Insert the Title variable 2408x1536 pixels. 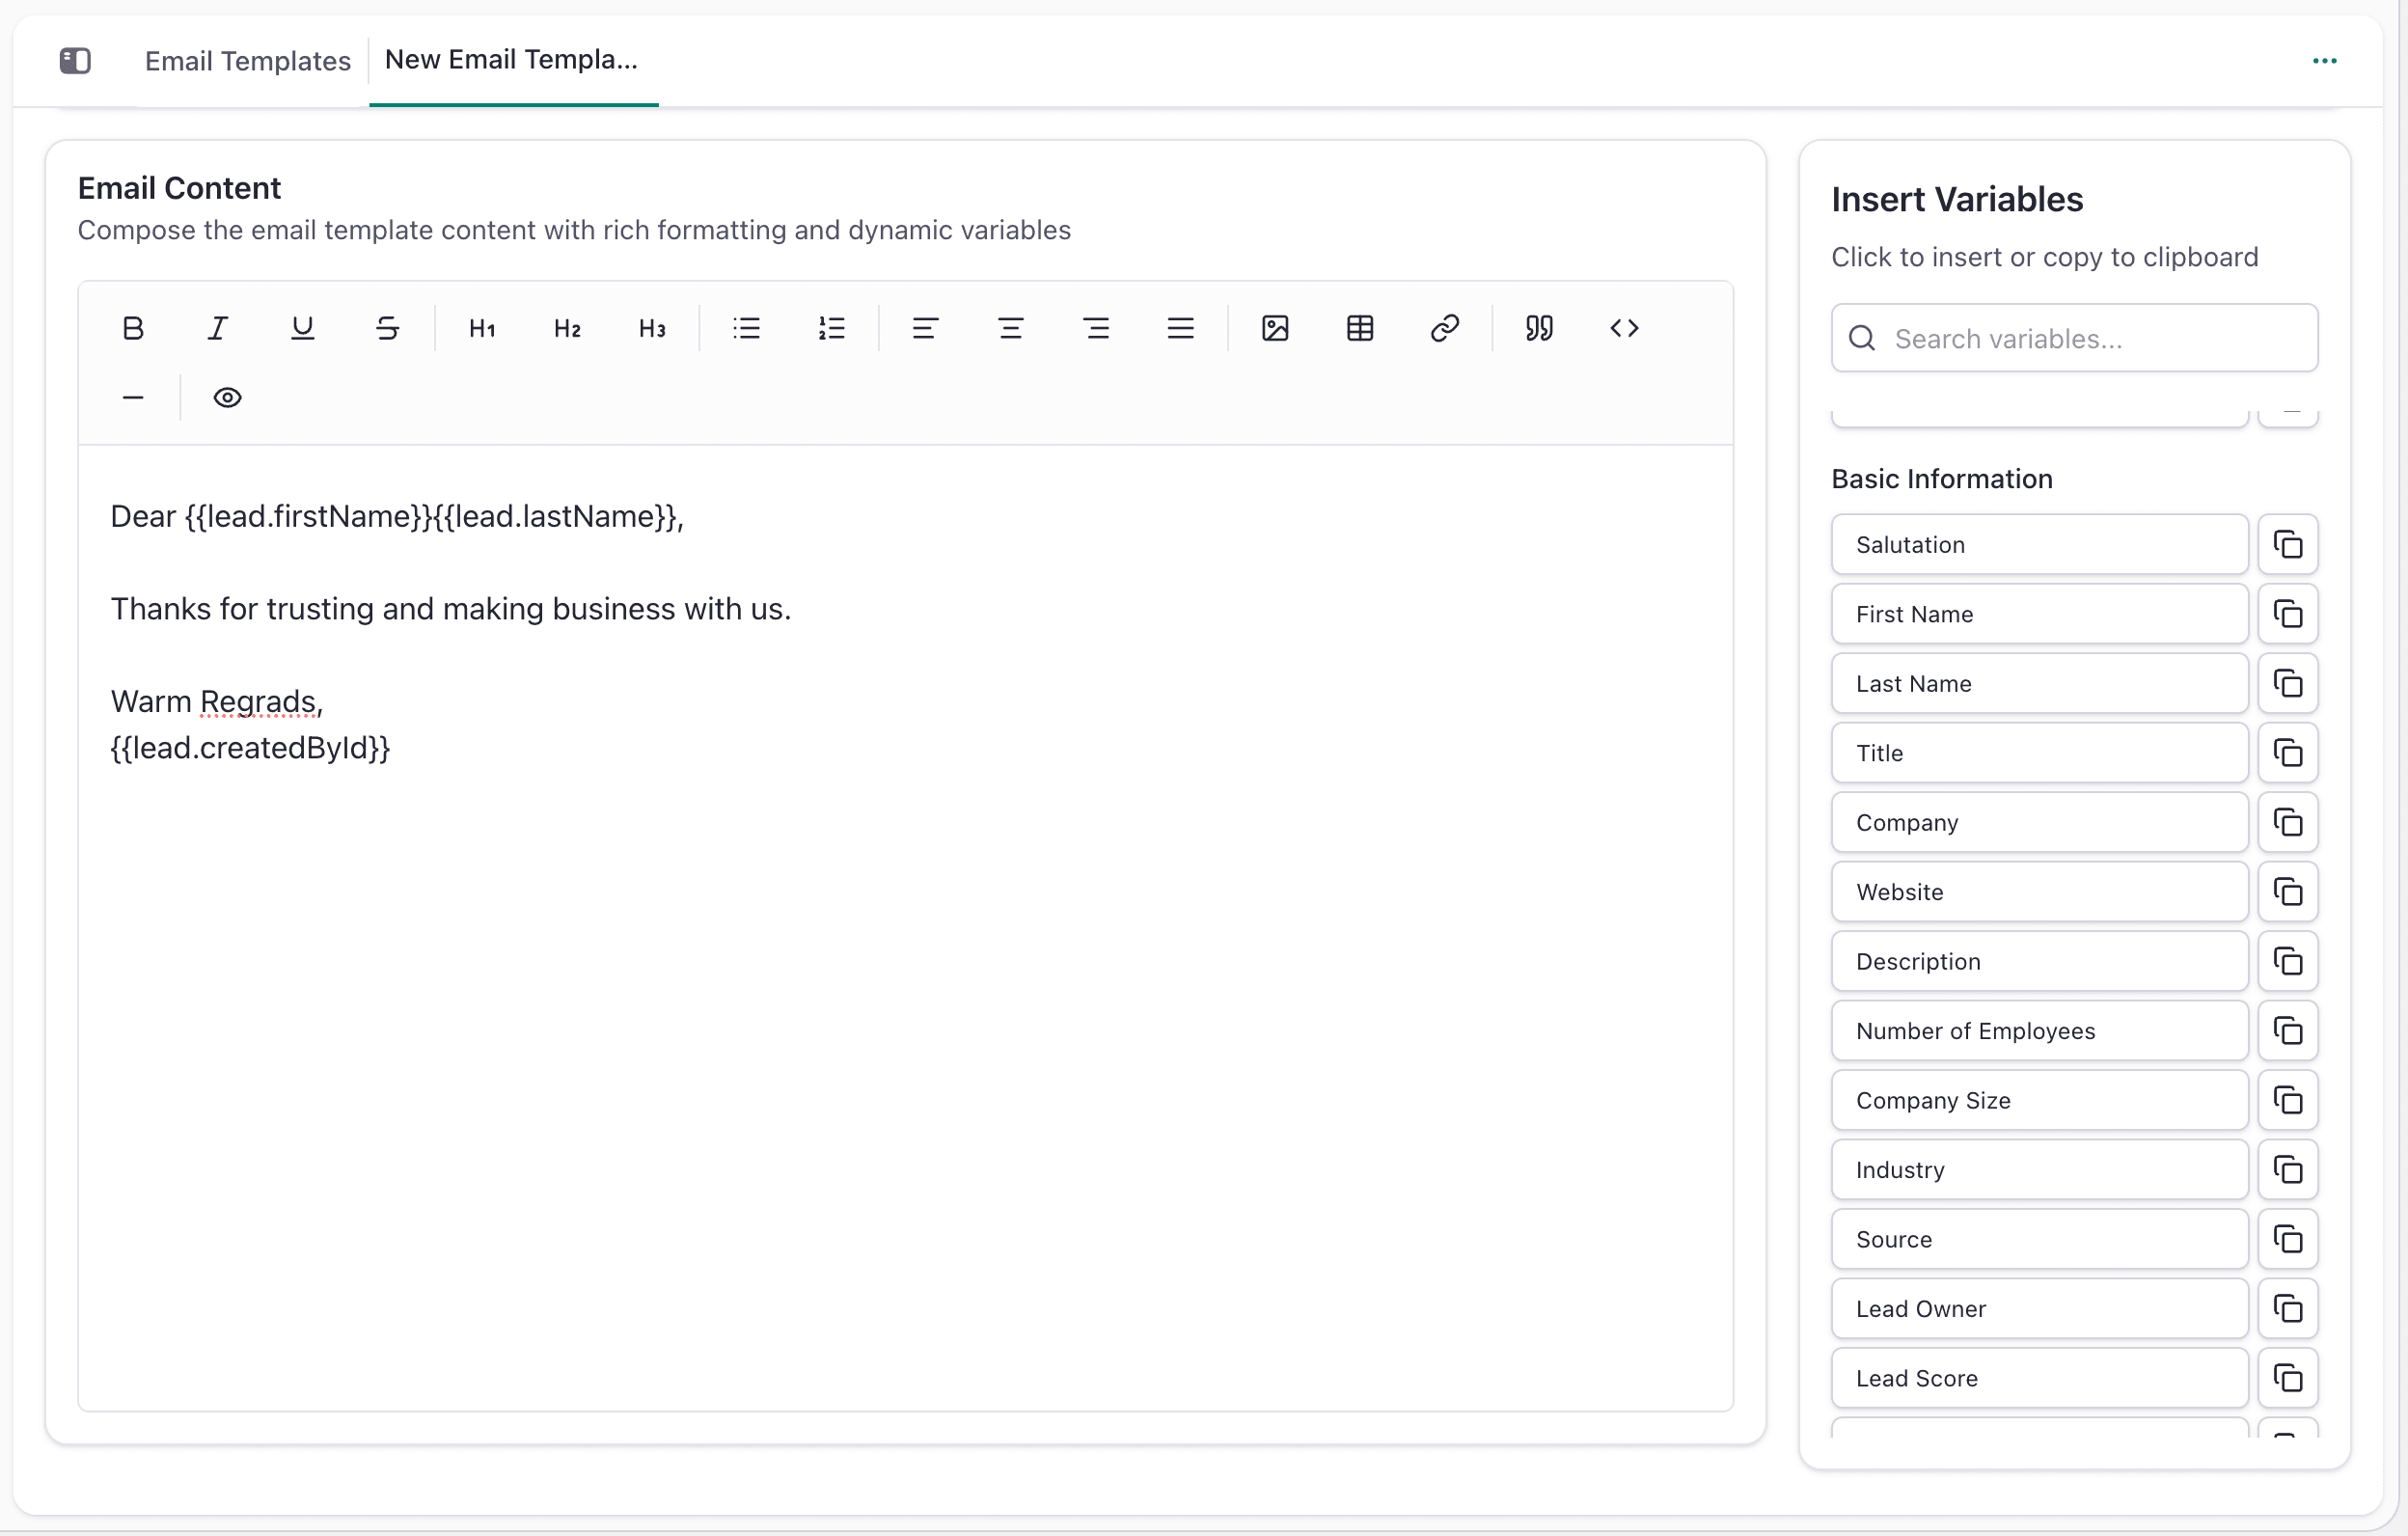(x=2039, y=753)
